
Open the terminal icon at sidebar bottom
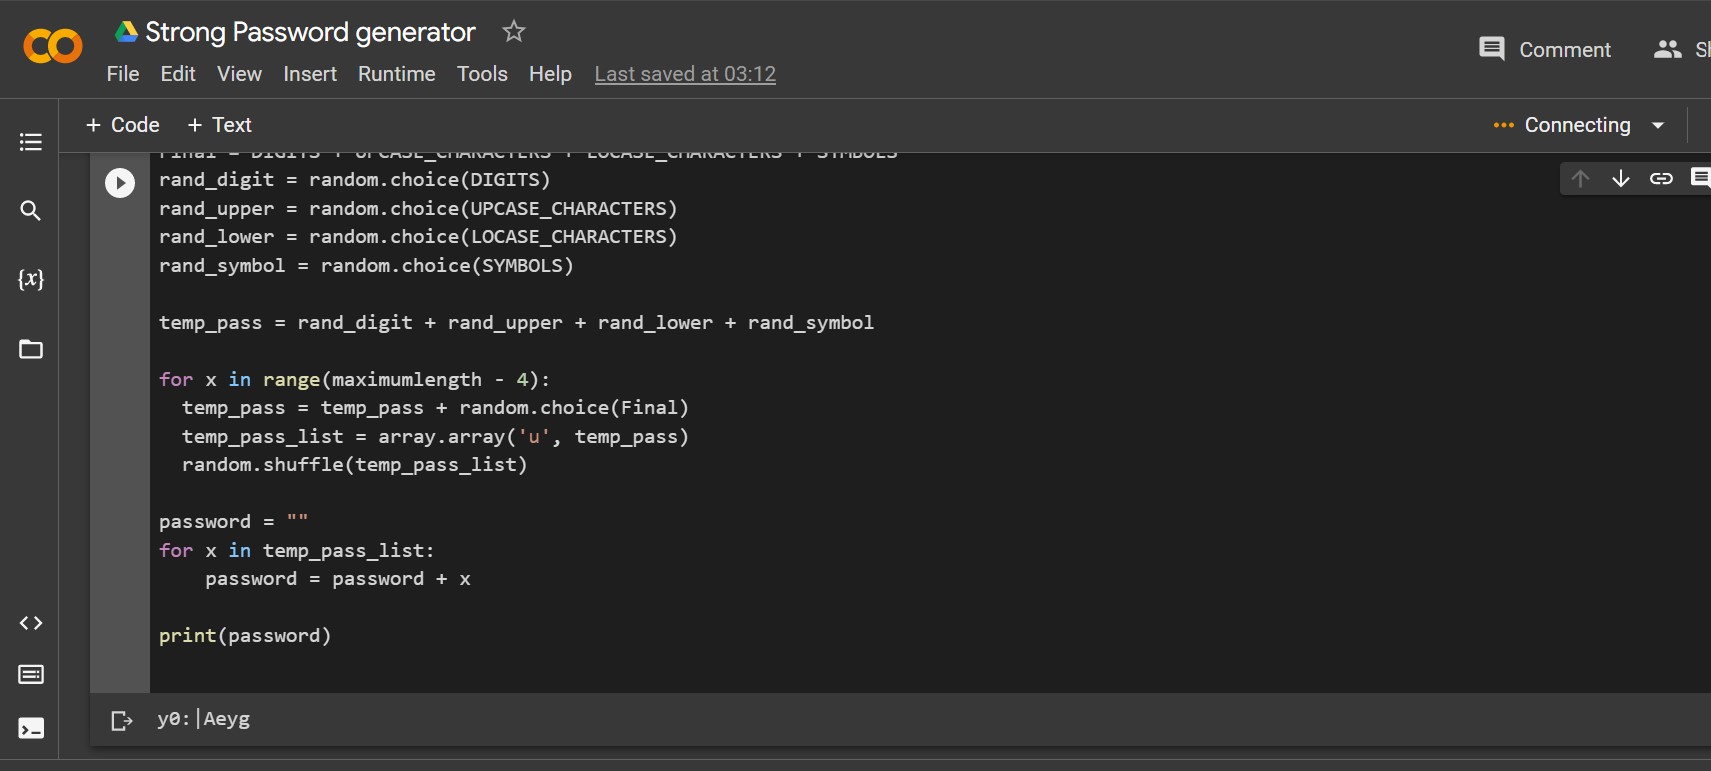pos(31,728)
